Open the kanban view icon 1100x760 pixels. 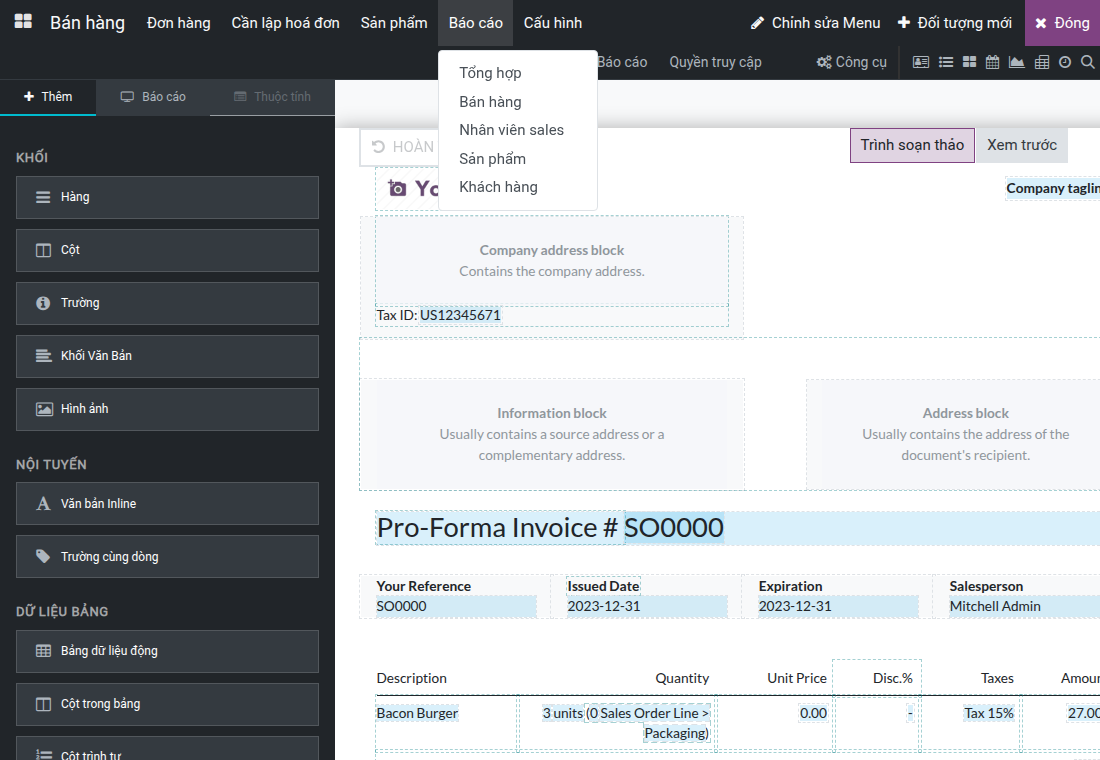[x=969, y=62]
